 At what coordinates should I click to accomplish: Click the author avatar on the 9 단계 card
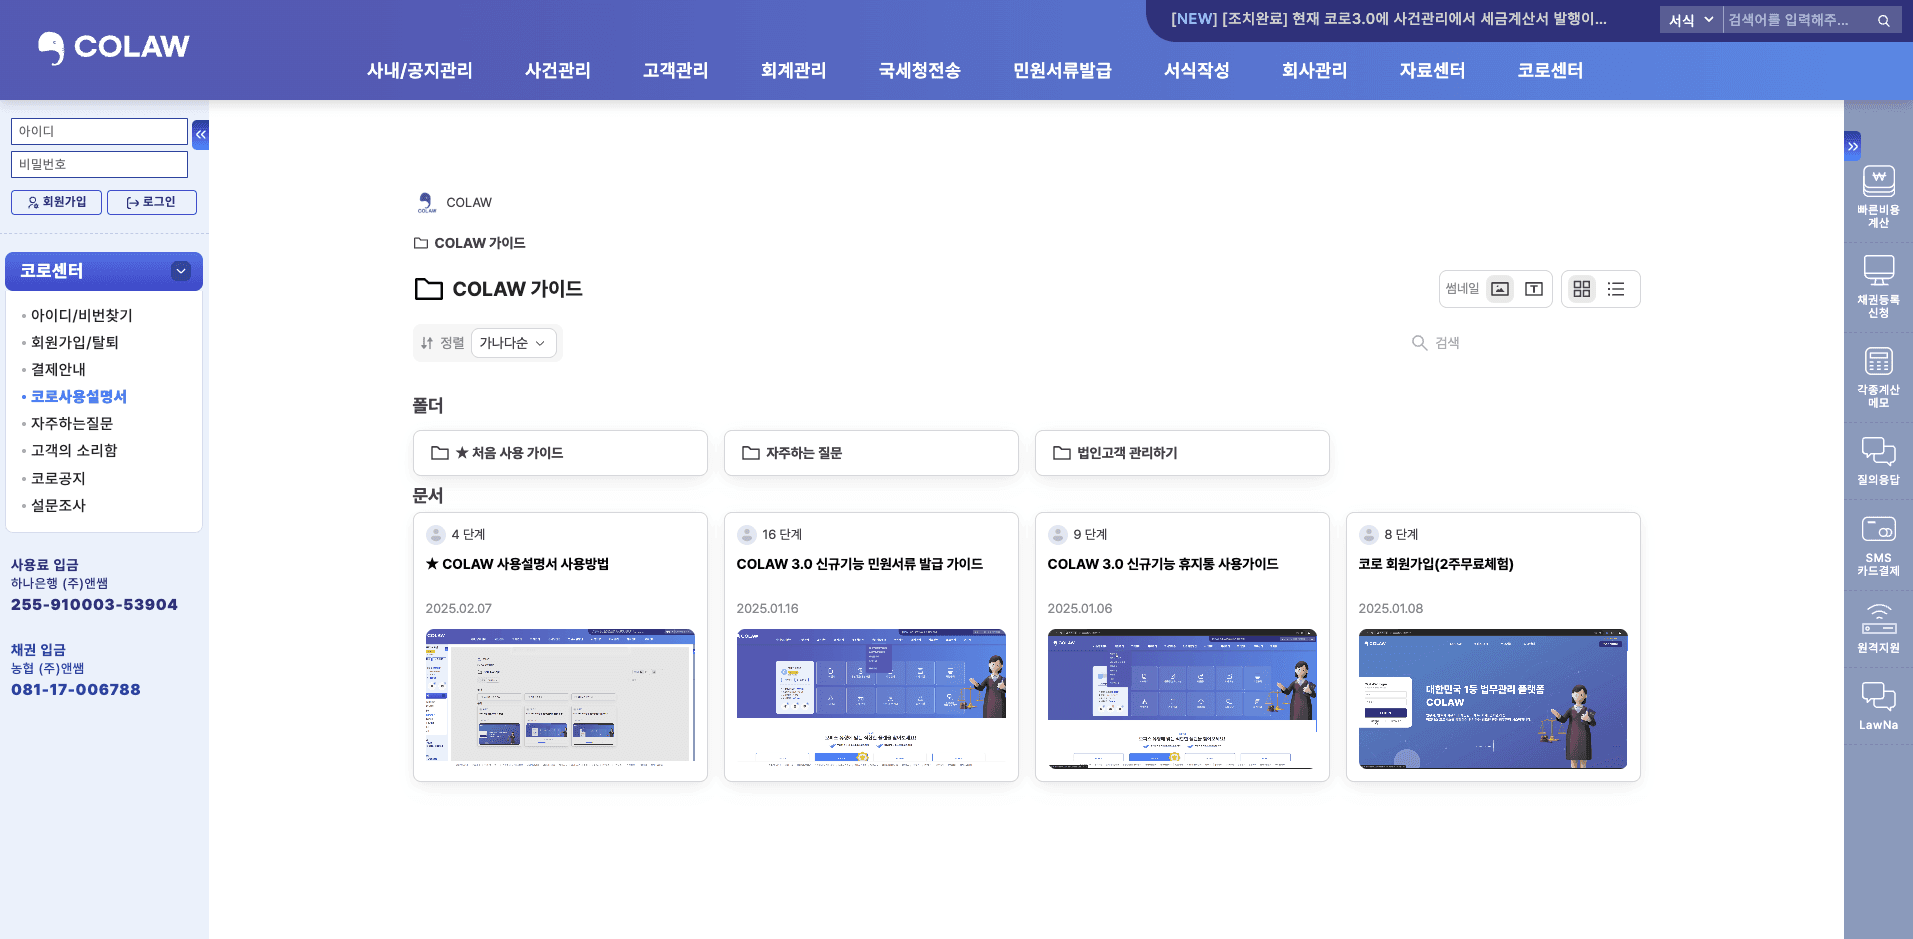(1058, 535)
